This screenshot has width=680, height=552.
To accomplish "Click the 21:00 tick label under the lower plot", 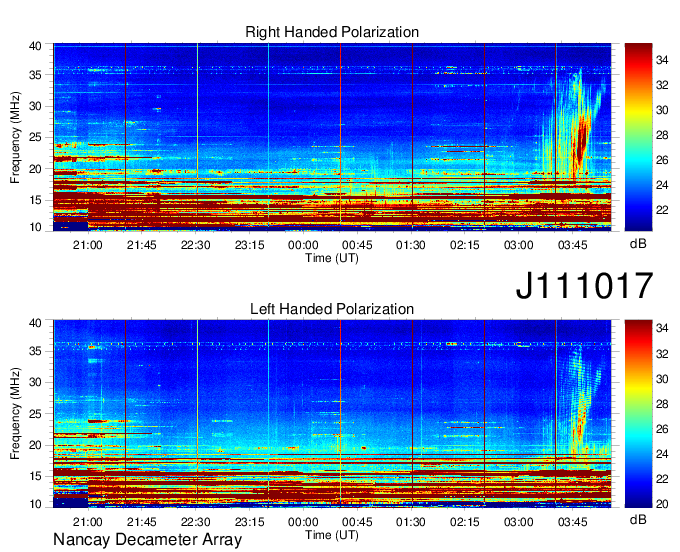I will [x=88, y=522].
